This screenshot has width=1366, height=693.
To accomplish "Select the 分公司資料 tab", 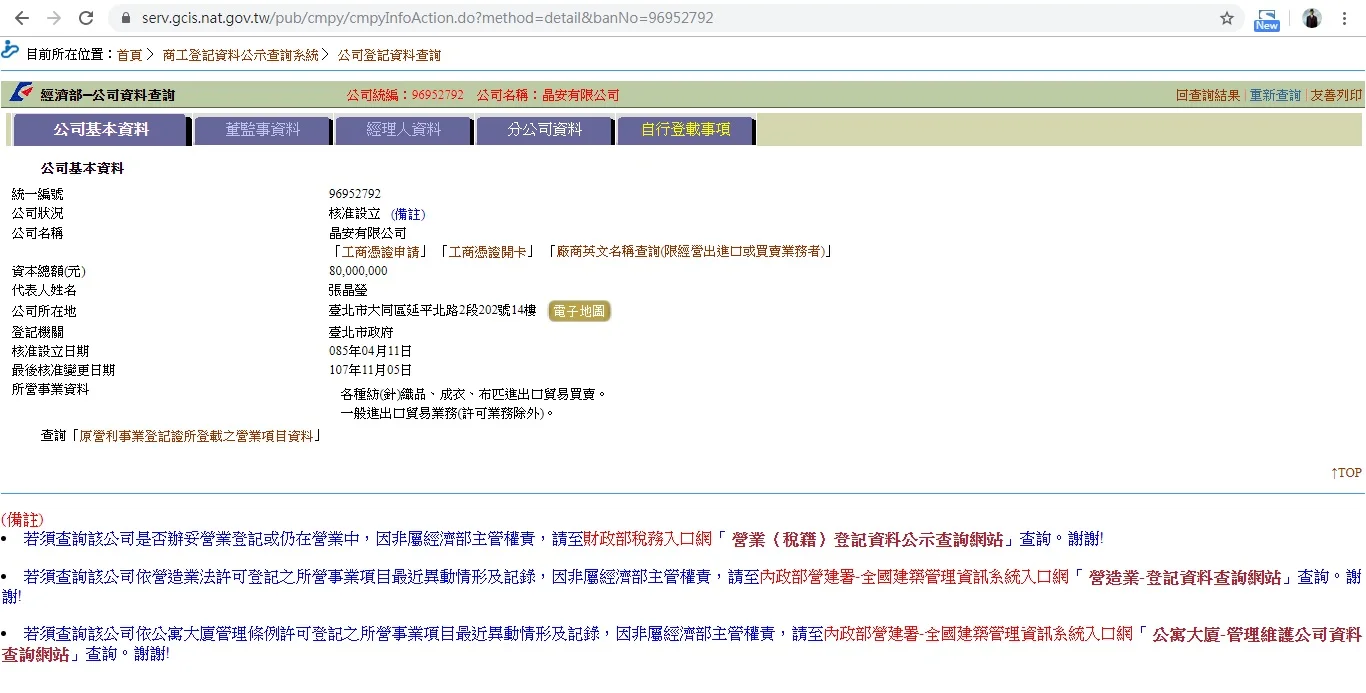I will point(544,130).
